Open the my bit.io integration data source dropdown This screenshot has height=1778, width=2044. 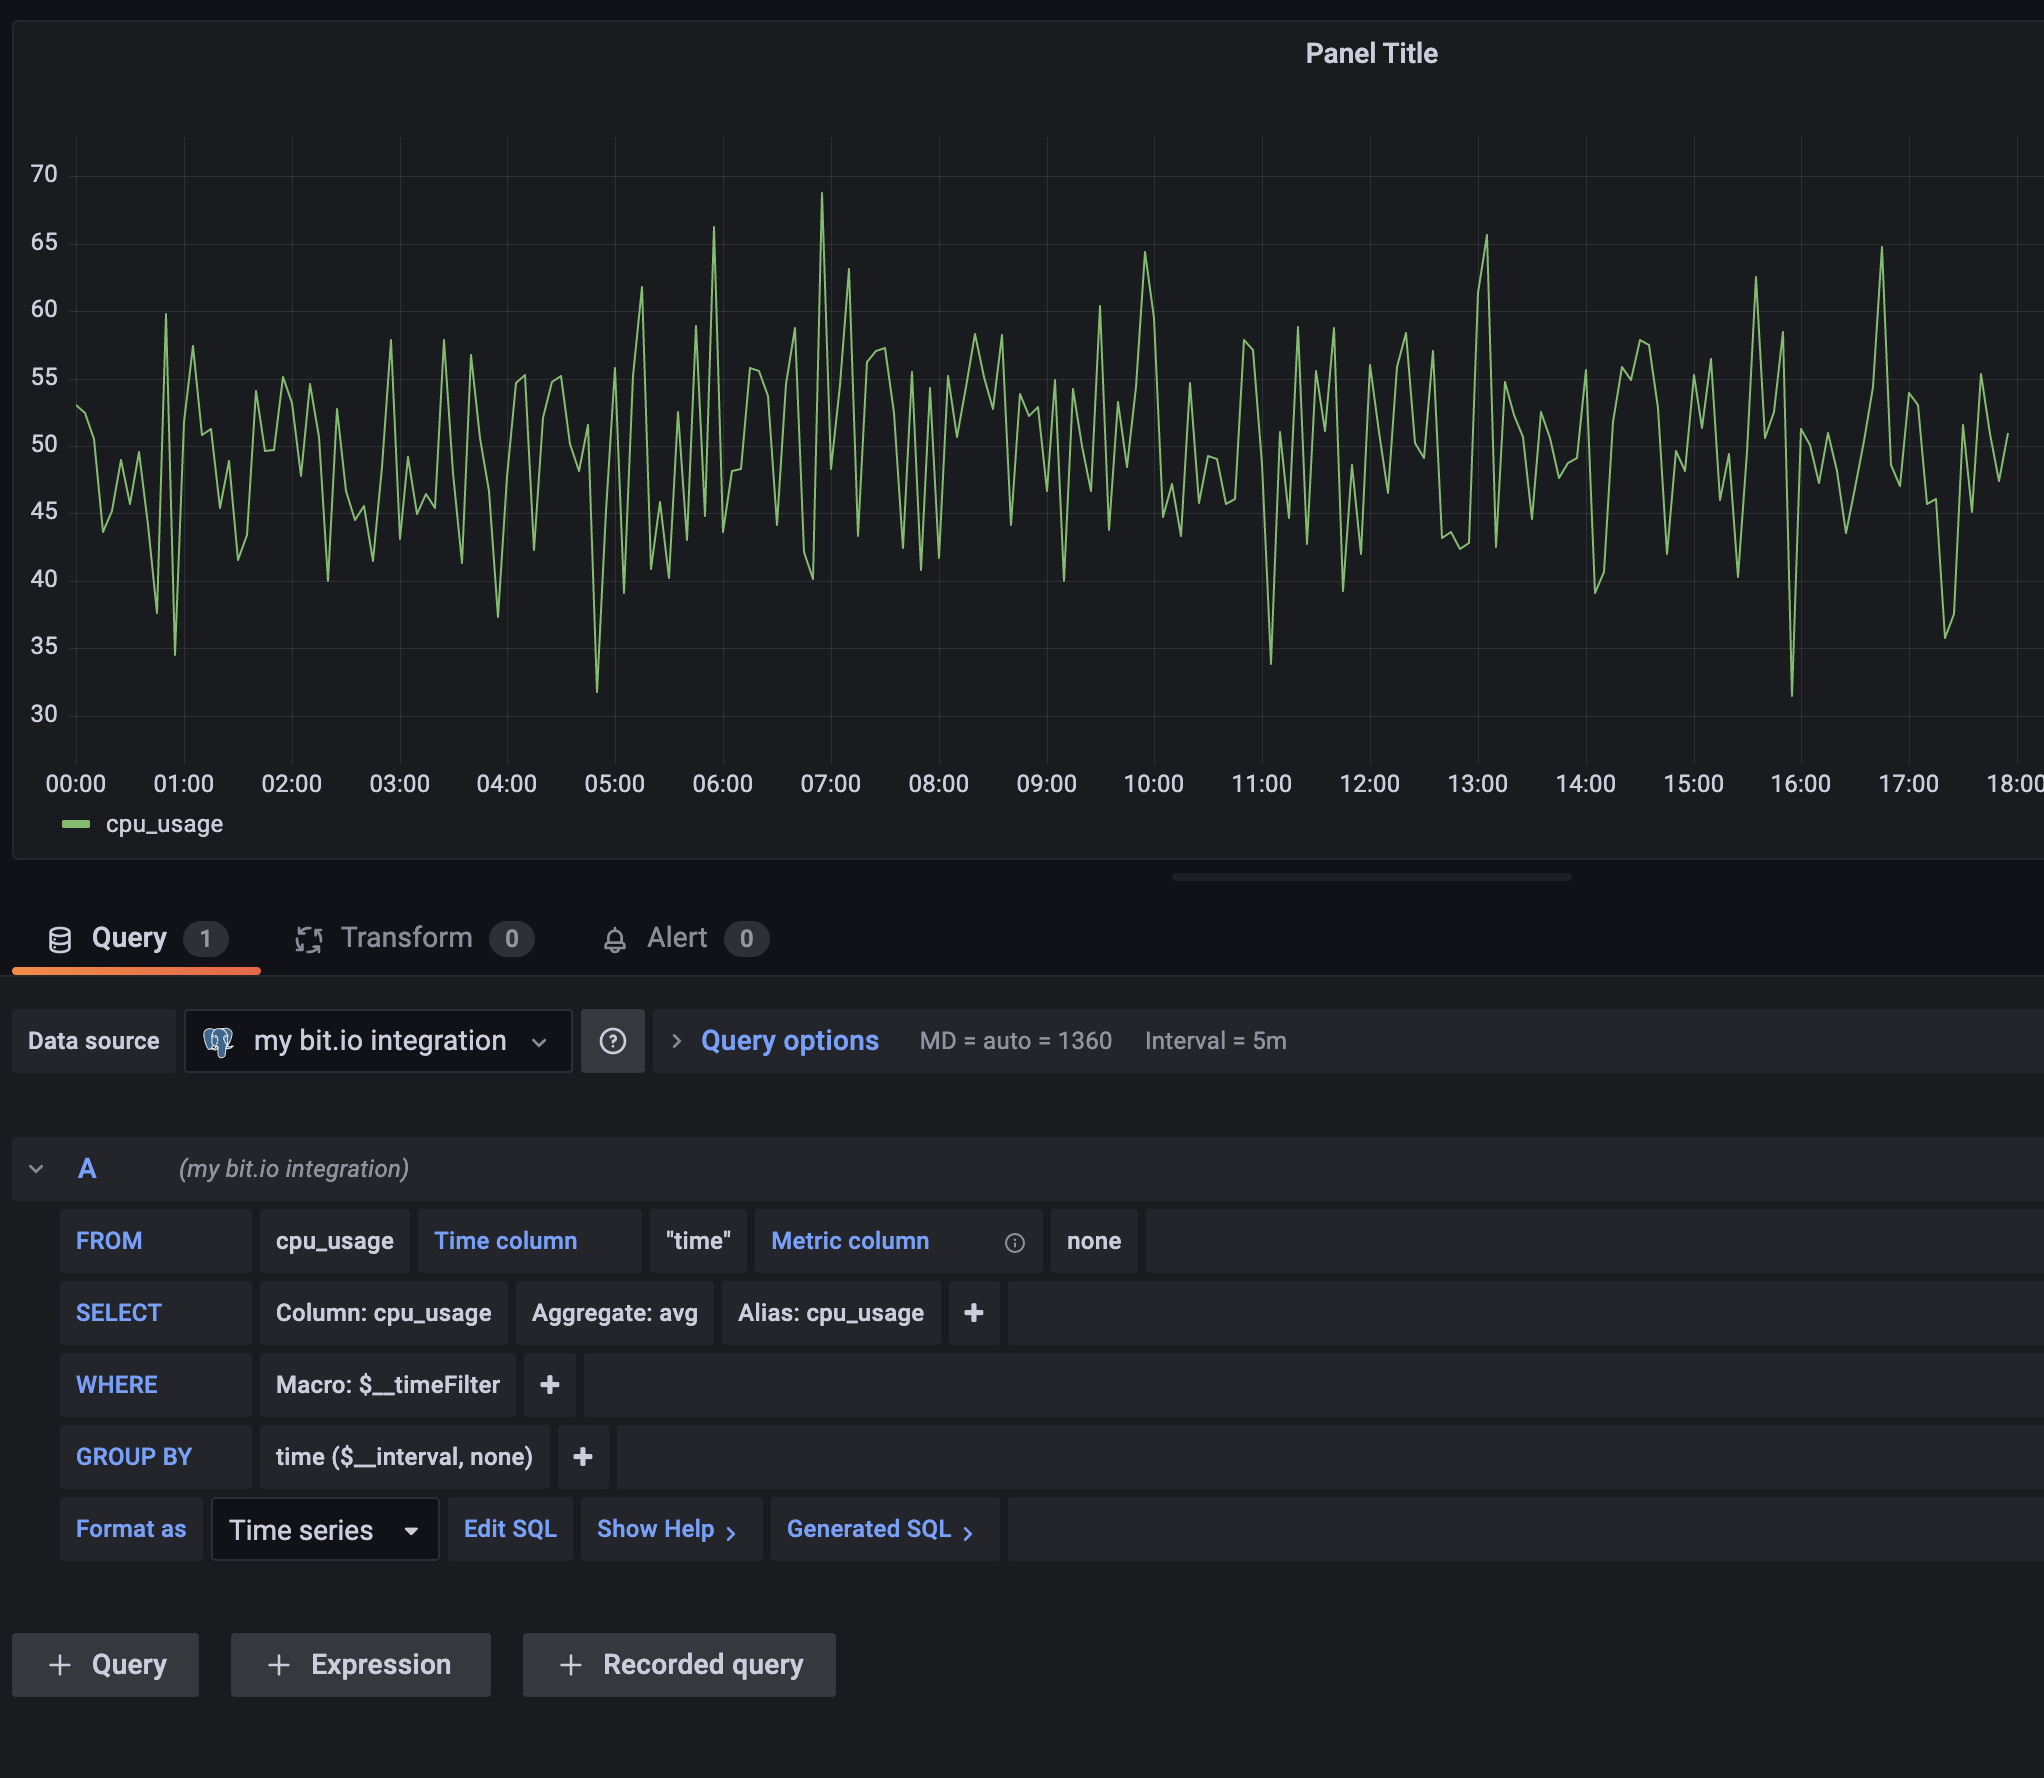click(x=378, y=1041)
